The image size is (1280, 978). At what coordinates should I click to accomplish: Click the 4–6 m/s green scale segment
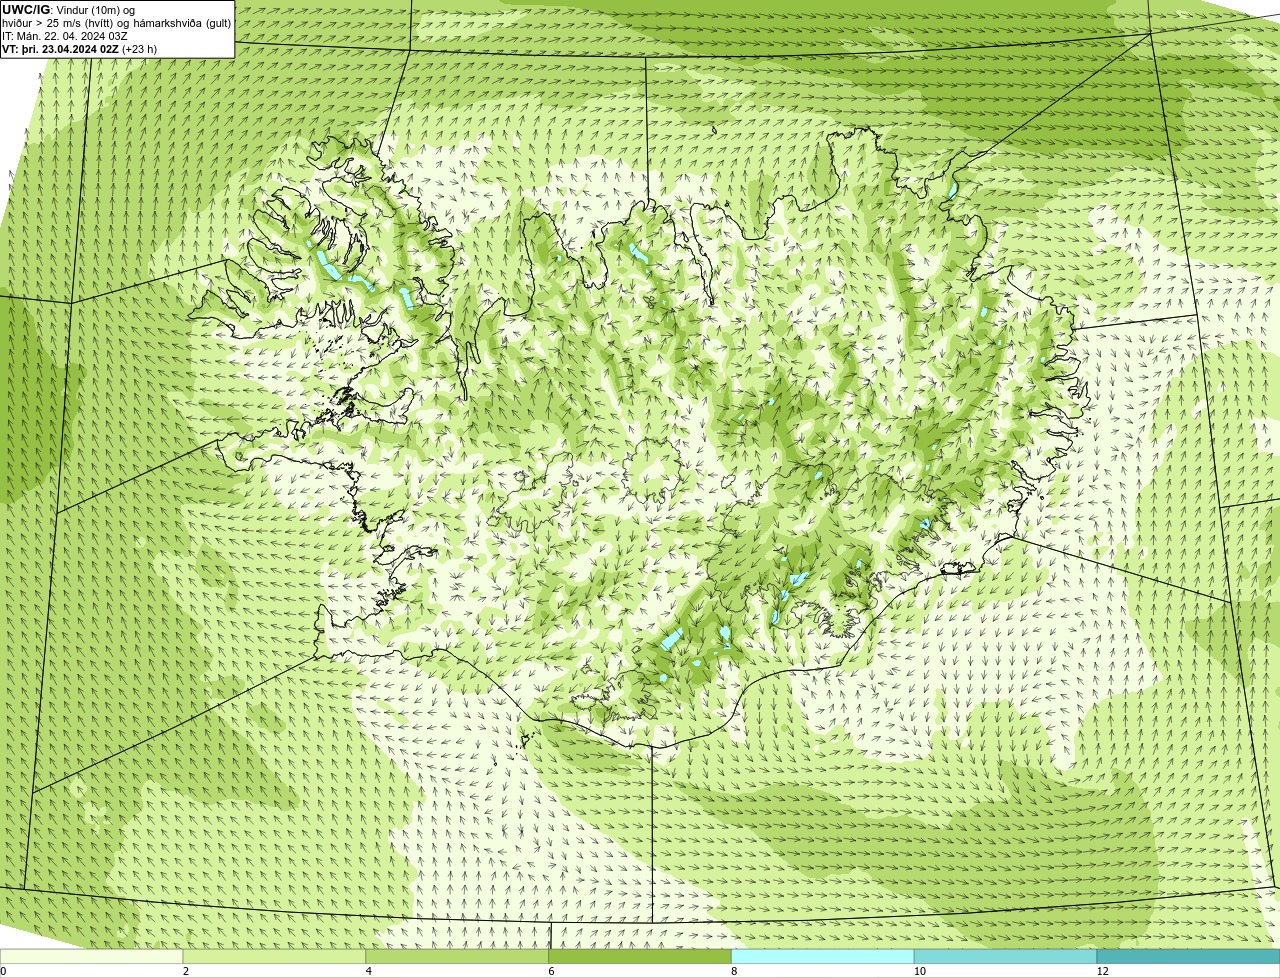pos(458,956)
